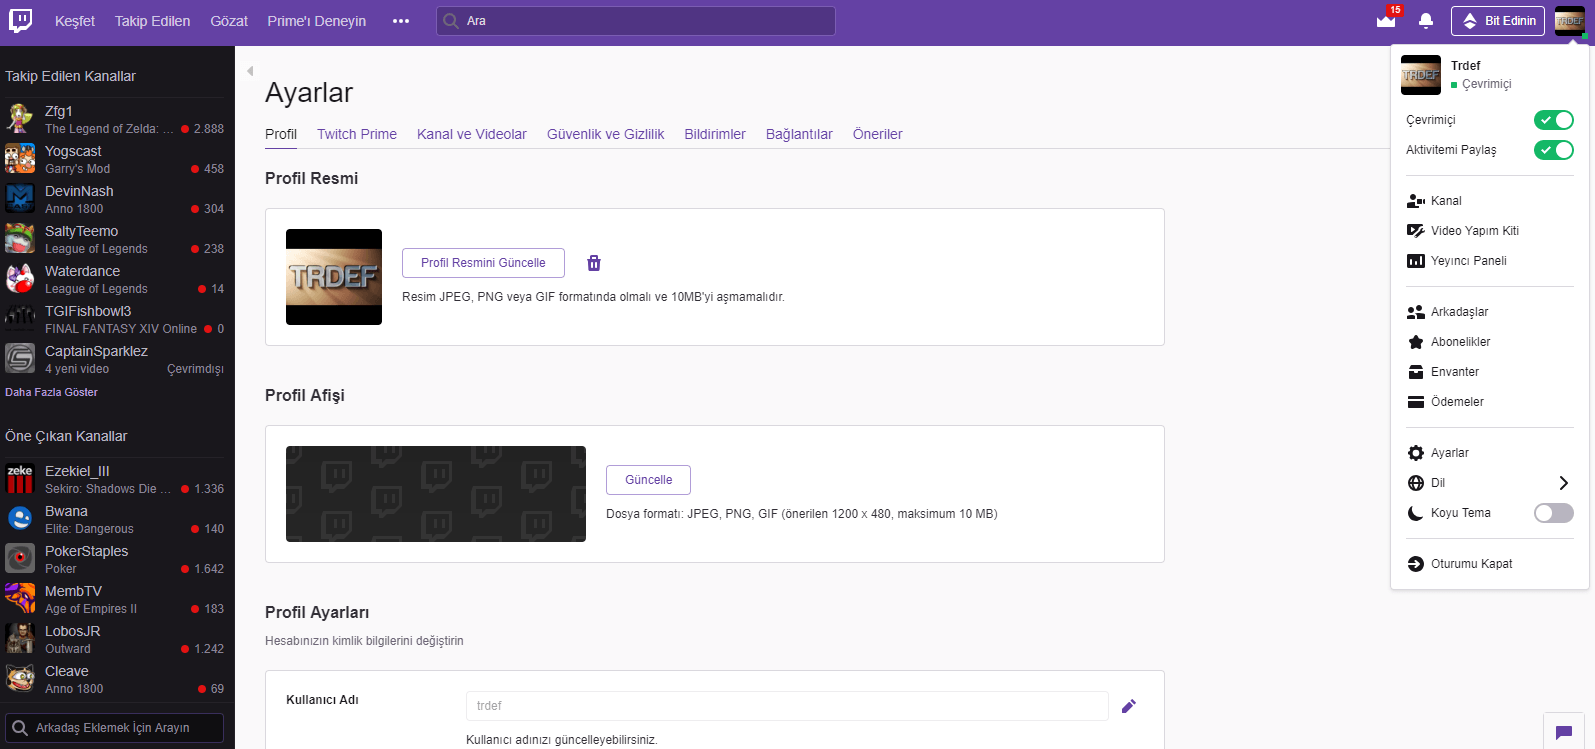Toggle the Çevrimiçi online switch
The image size is (1595, 749).
[x=1554, y=120]
